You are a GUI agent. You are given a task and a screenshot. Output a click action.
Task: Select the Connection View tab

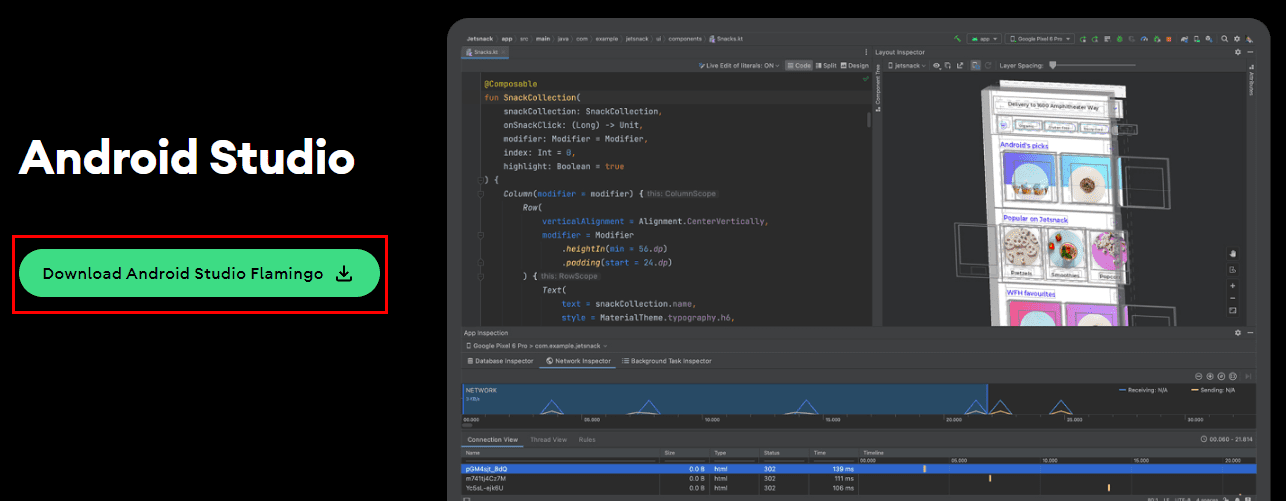(491, 439)
